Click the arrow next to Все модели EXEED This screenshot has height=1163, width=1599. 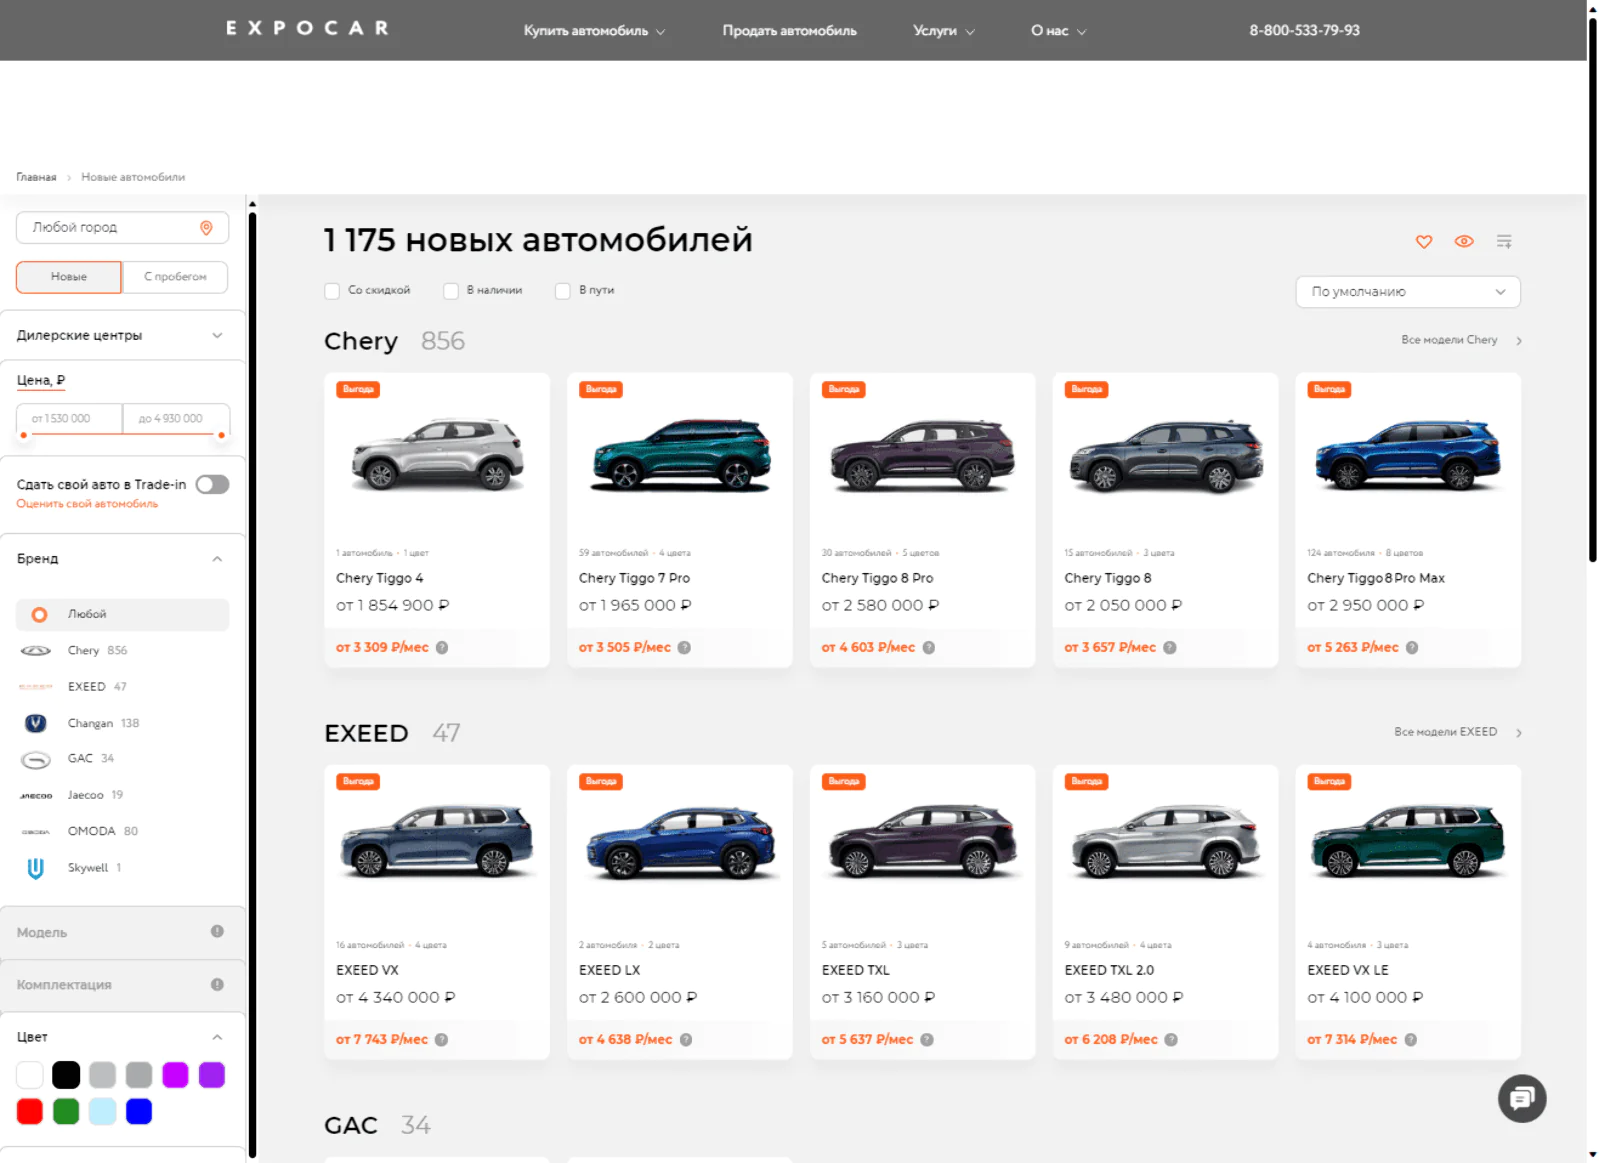pos(1519,733)
